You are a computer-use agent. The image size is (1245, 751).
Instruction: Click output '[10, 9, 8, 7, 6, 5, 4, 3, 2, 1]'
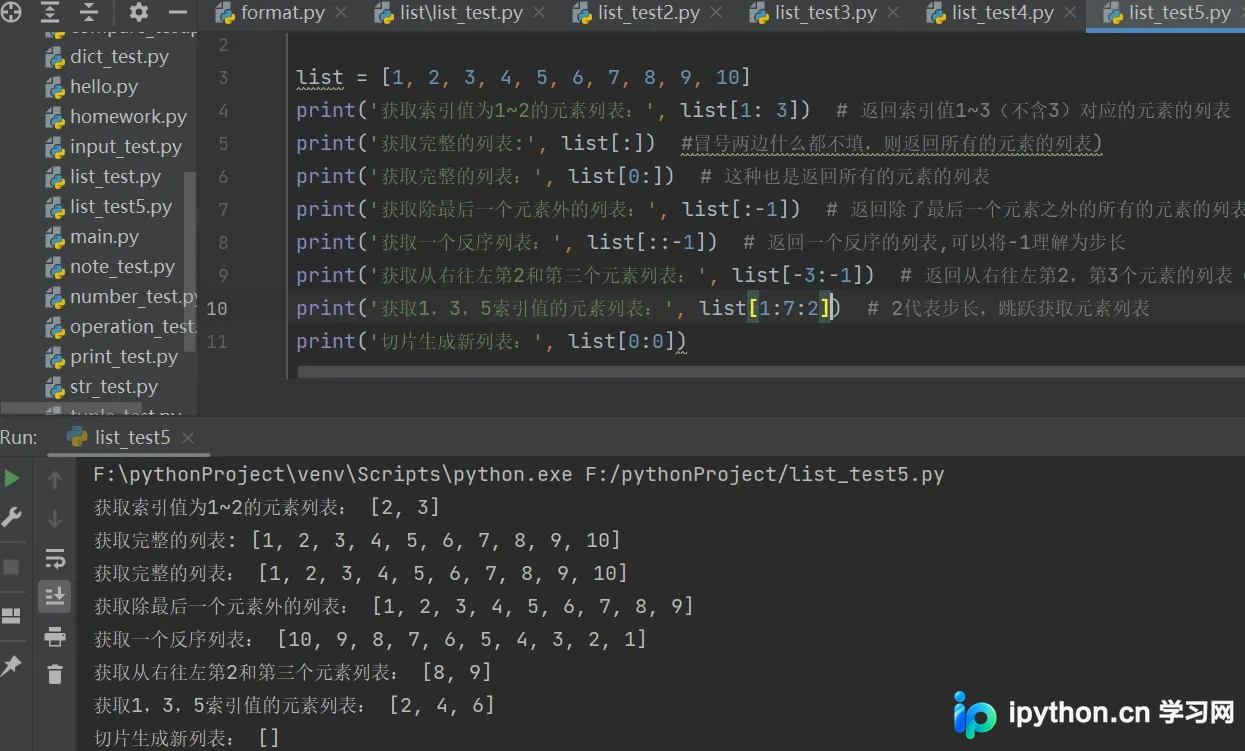tap(462, 639)
